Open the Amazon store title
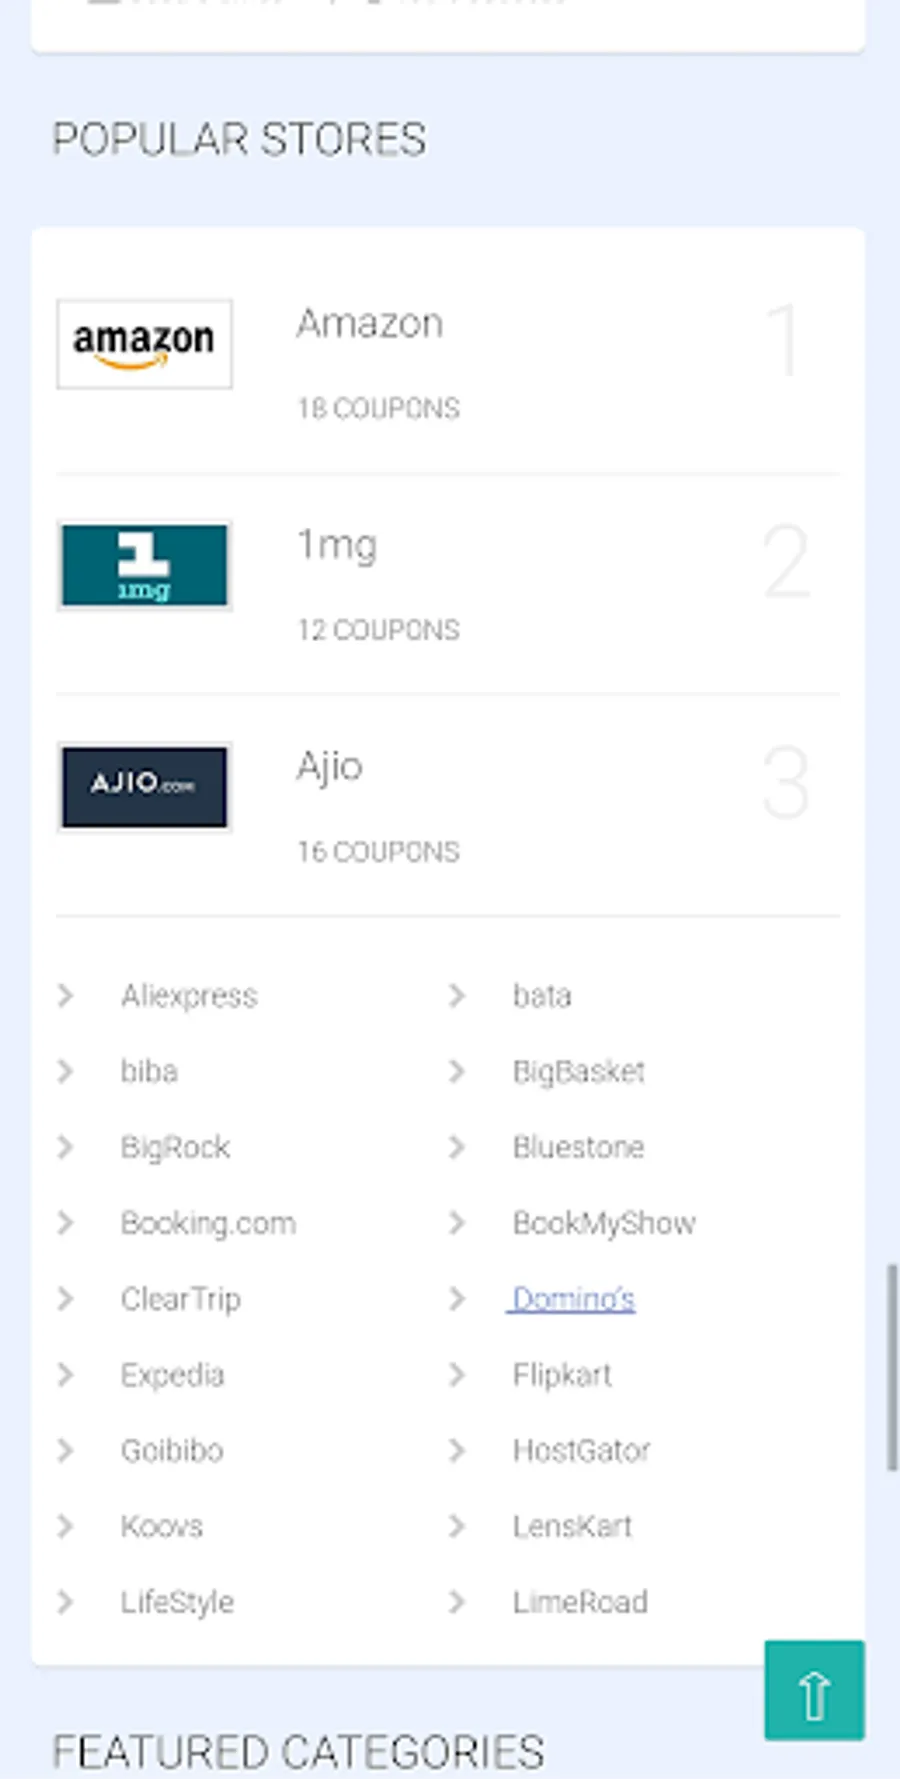This screenshot has width=900, height=1779. click(369, 324)
